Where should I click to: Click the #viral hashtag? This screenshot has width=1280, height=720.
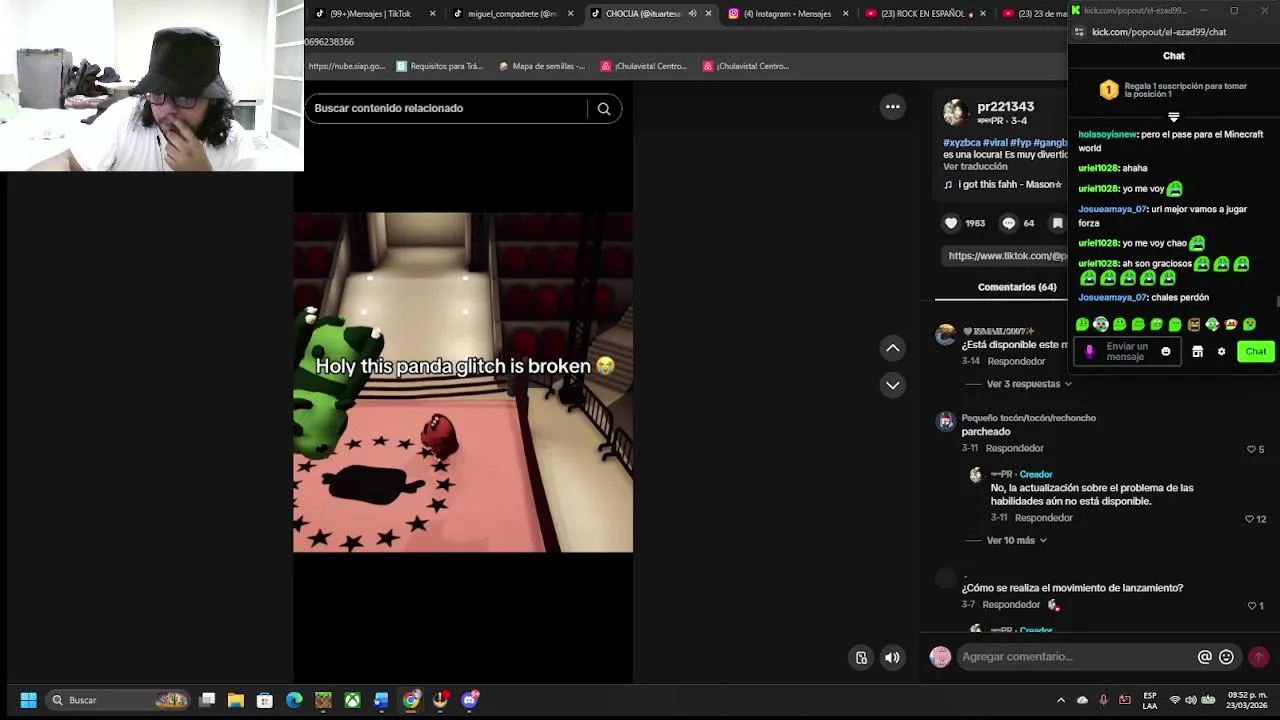[x=995, y=143]
